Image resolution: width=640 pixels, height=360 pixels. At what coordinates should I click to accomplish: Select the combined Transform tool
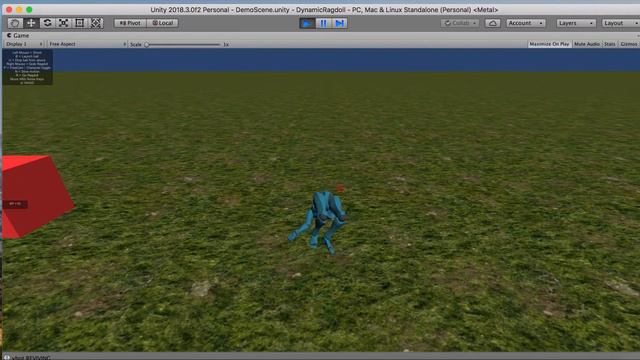(96, 23)
